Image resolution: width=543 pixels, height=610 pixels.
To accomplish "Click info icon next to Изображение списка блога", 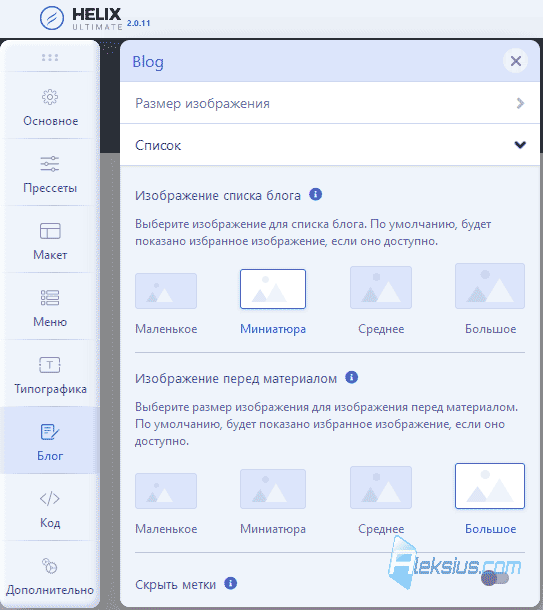I will [315, 194].
